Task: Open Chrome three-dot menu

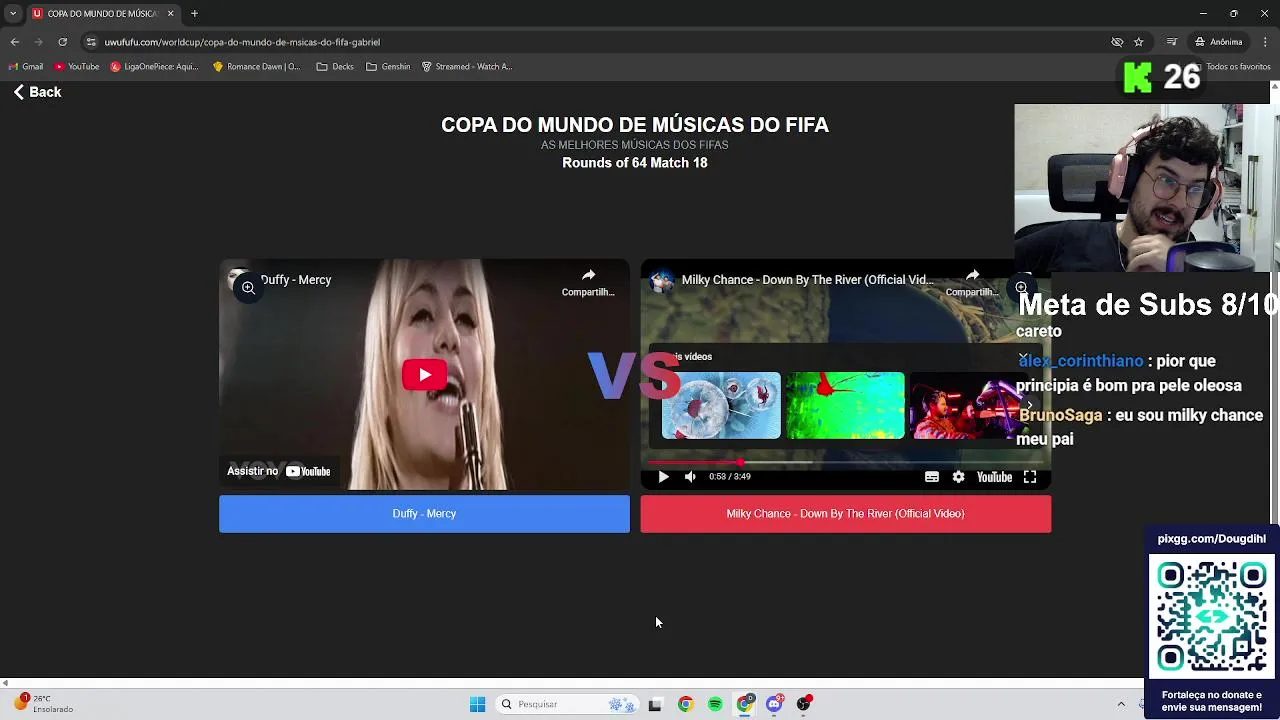Action: [x=1265, y=42]
